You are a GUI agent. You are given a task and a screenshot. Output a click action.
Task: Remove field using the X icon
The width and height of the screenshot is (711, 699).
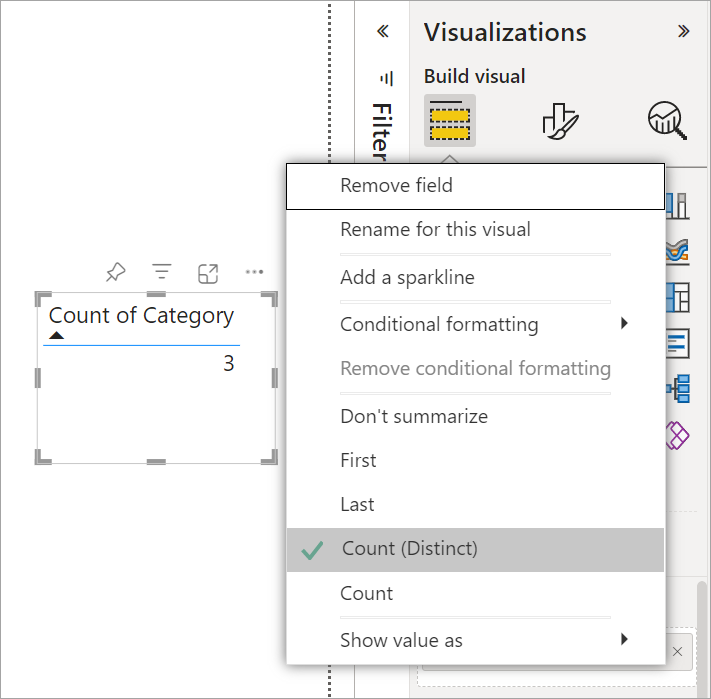pyautogui.click(x=677, y=651)
